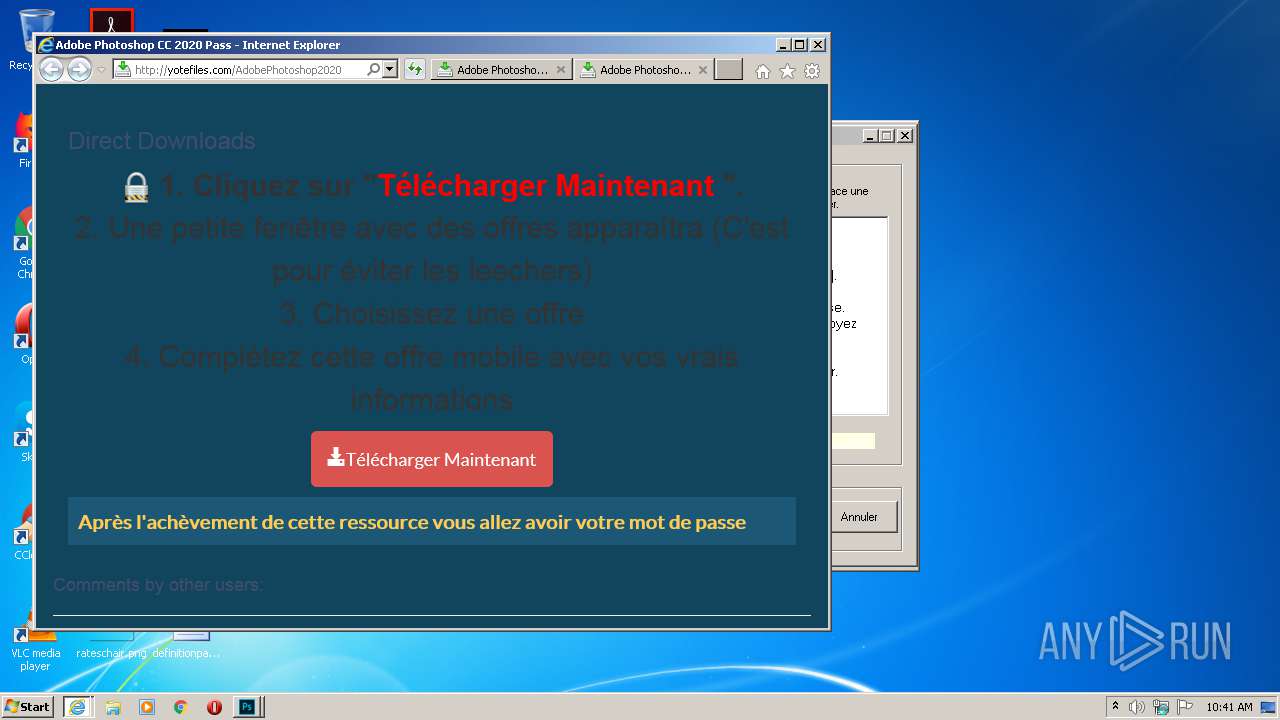Click the red "Télécharger Maintenant" text in step 1
This screenshot has height=720, width=1280.
(x=546, y=185)
